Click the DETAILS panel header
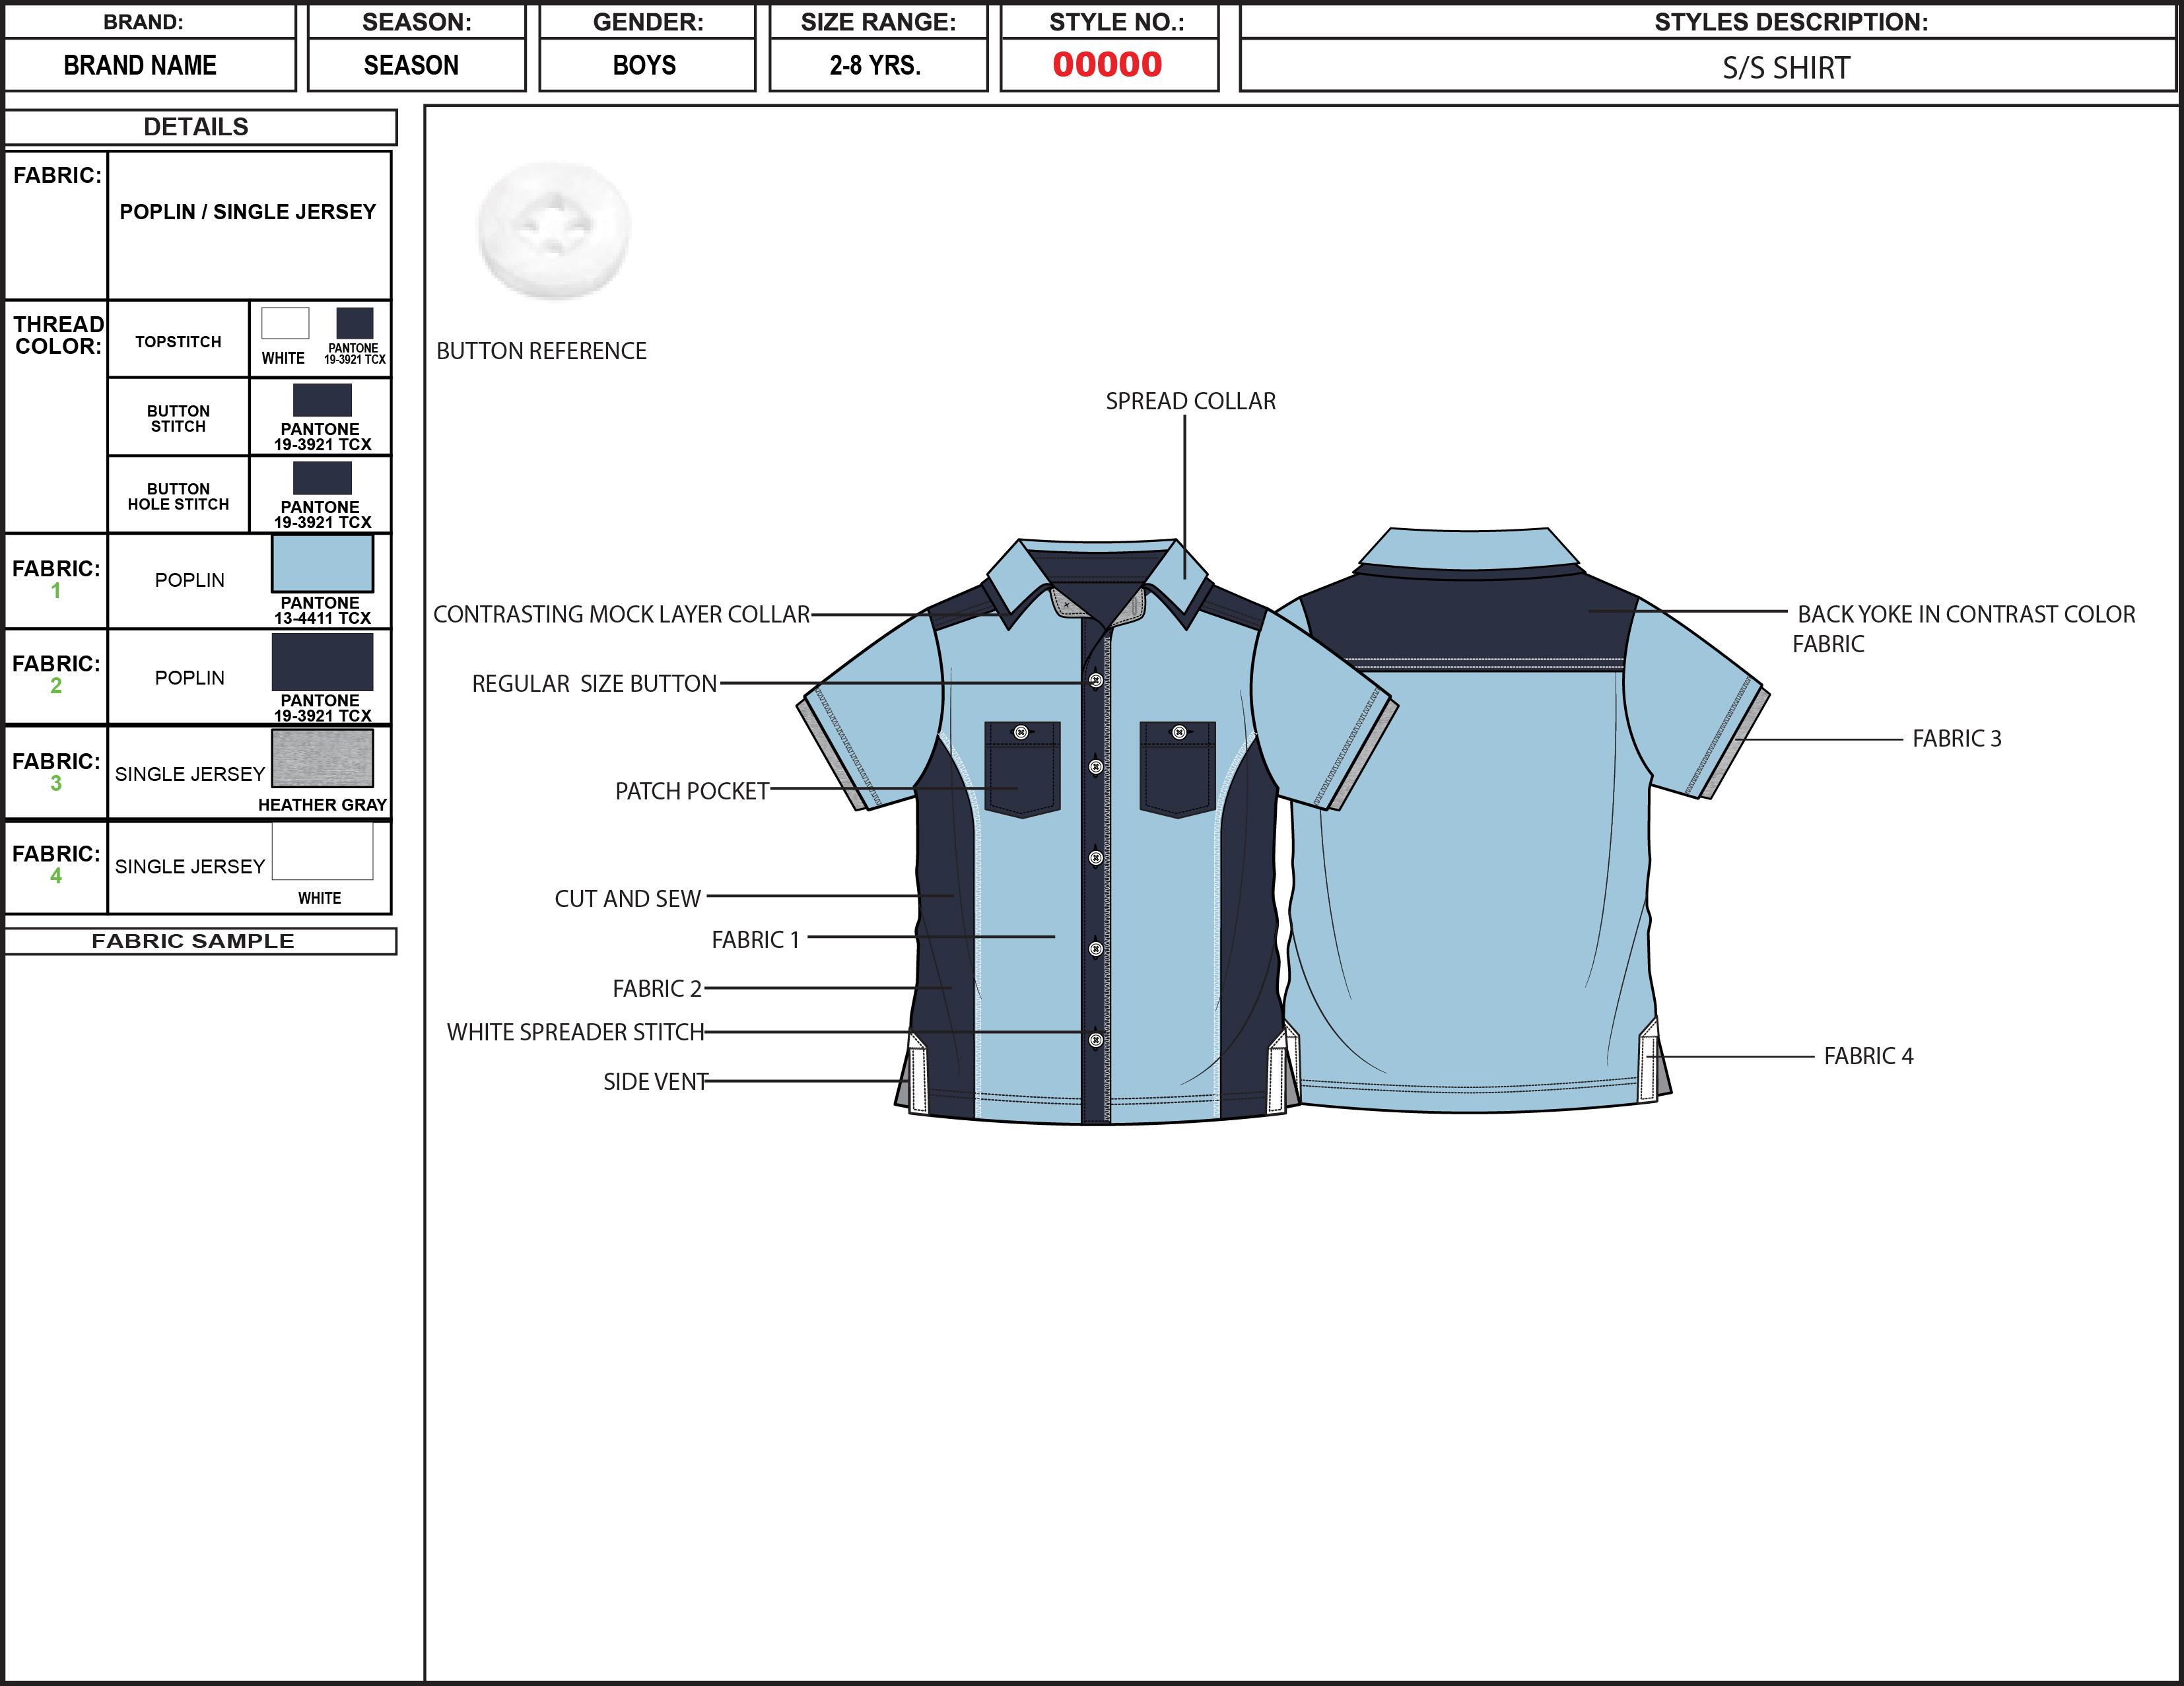Screen dimensions: 2184x1686 pos(197,127)
